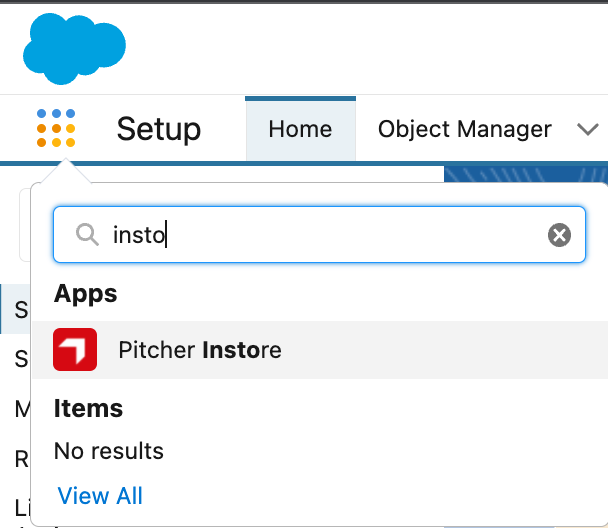Select the sidebar item starting with M
608x528 pixels.
click(18, 408)
